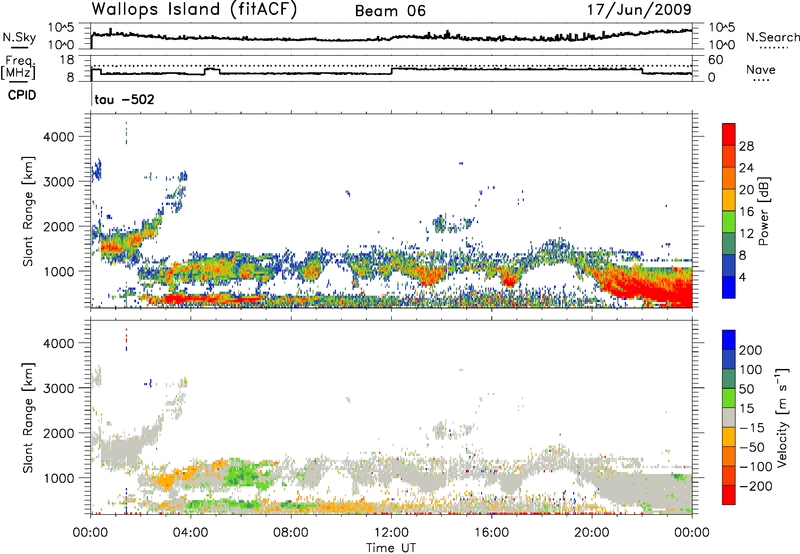This screenshot has height=554, width=800.
Task: Click the 'Time UT' axis title
Action: [x=391, y=548]
